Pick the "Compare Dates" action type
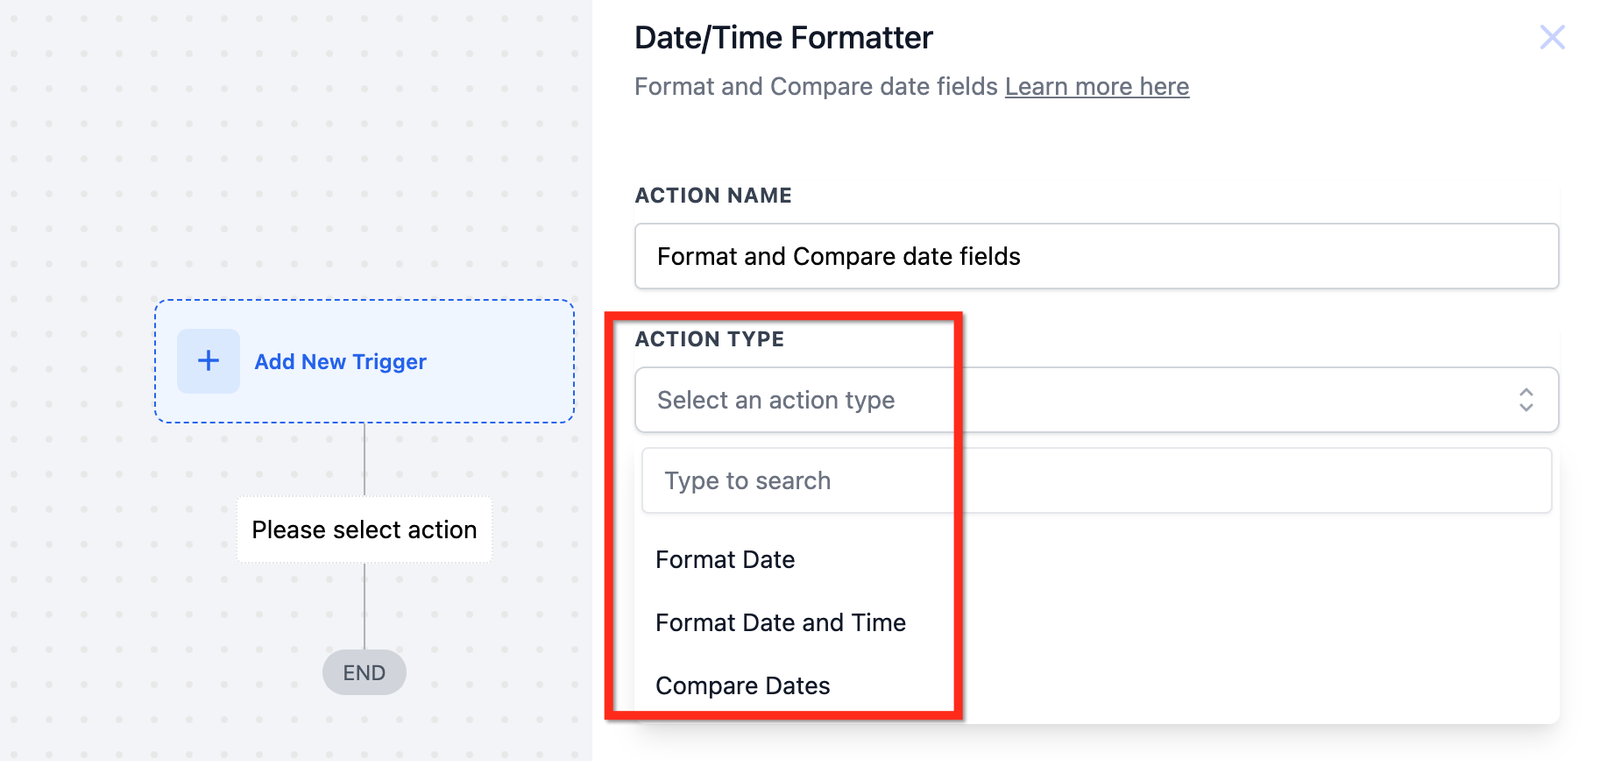 coord(742,686)
